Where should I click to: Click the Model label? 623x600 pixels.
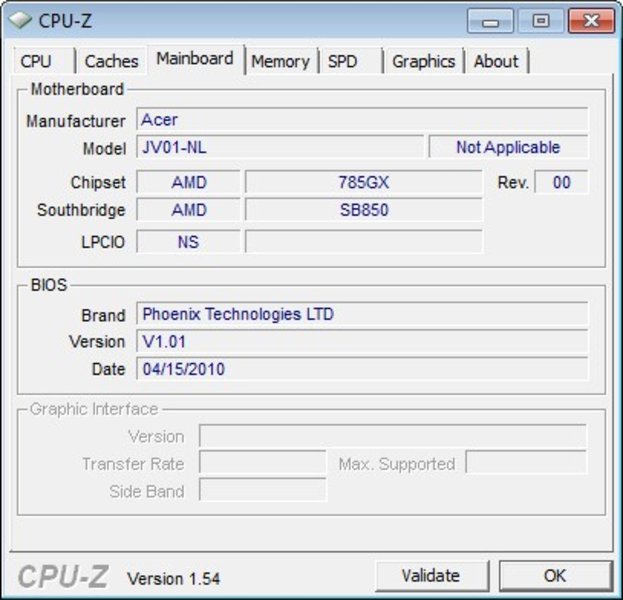point(104,149)
